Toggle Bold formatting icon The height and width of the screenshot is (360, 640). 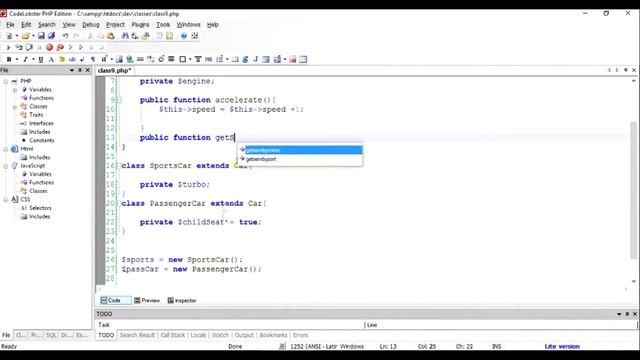click(9, 60)
